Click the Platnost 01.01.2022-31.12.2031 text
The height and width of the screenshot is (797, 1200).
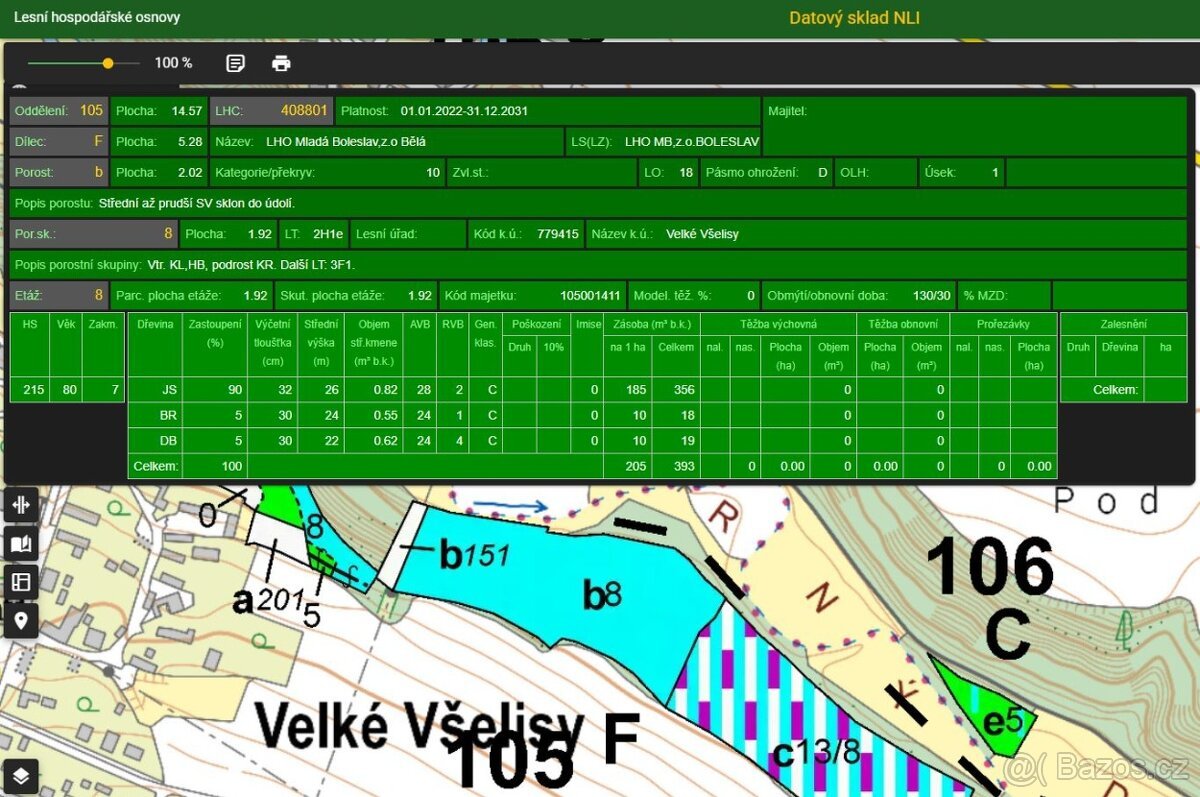pyautogui.click(x=434, y=111)
